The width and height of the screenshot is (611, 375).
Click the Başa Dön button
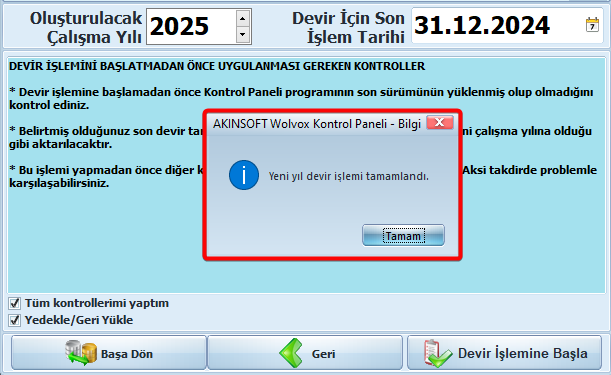coord(109,353)
